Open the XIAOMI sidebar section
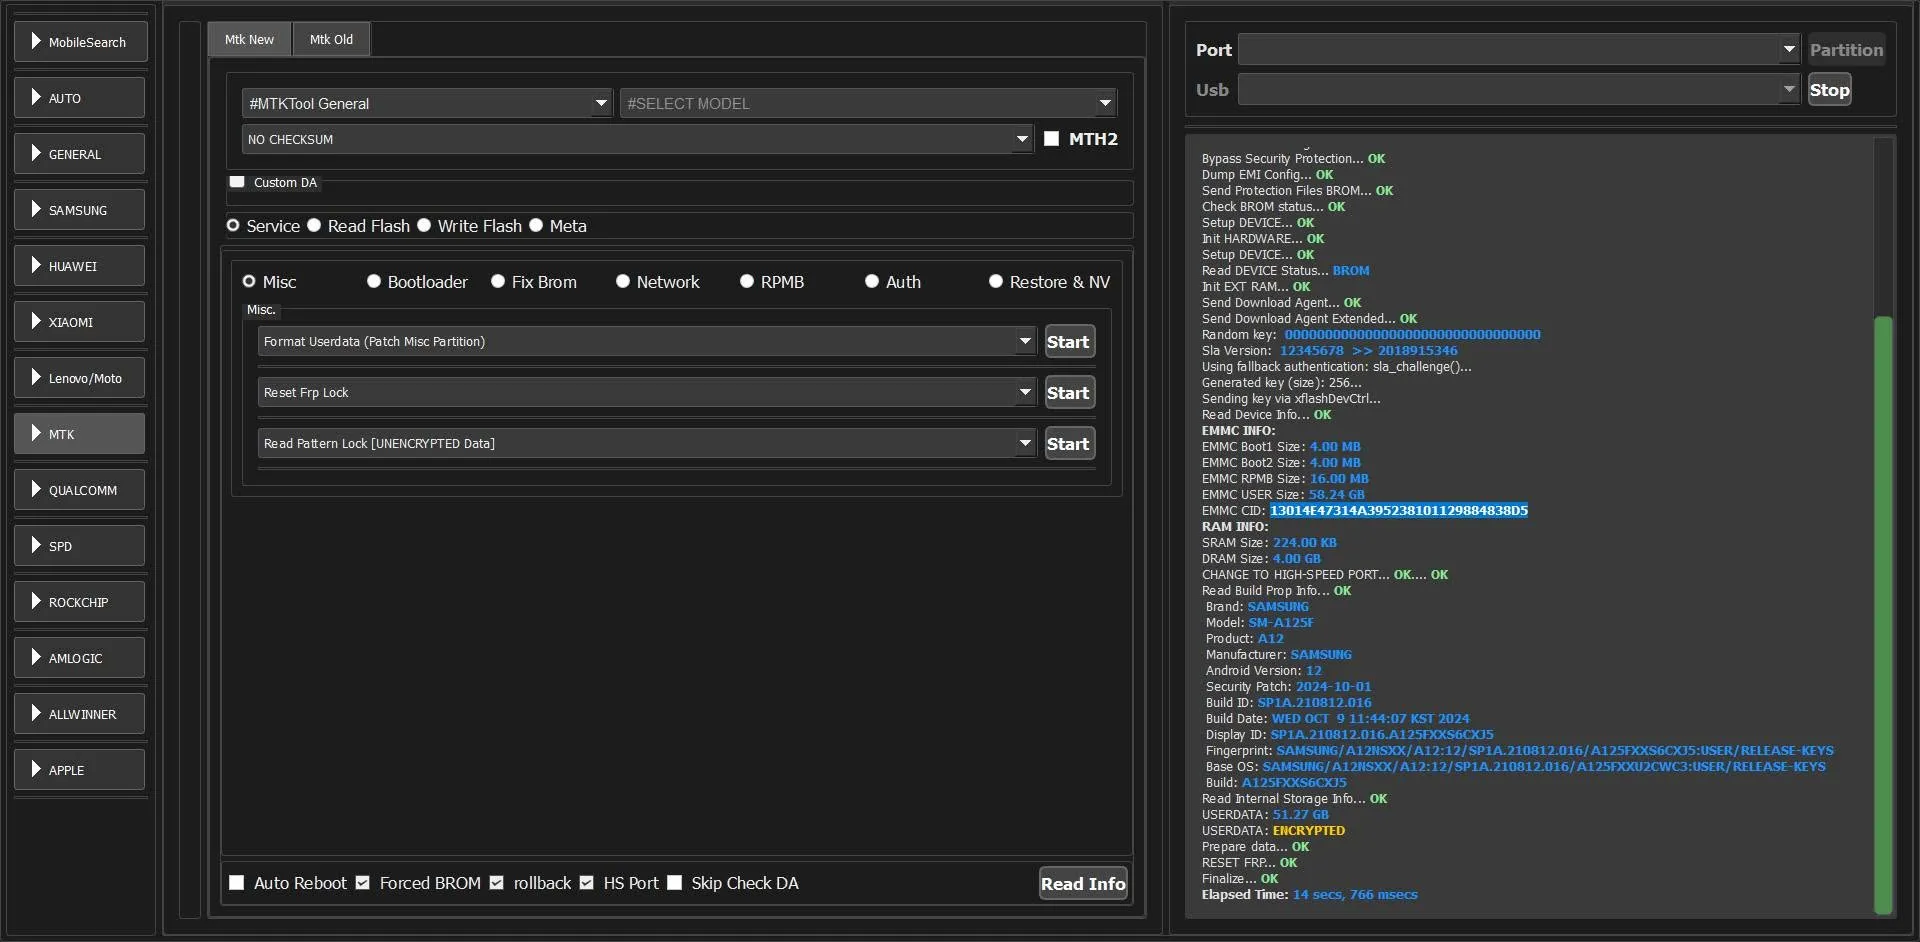 [x=81, y=322]
